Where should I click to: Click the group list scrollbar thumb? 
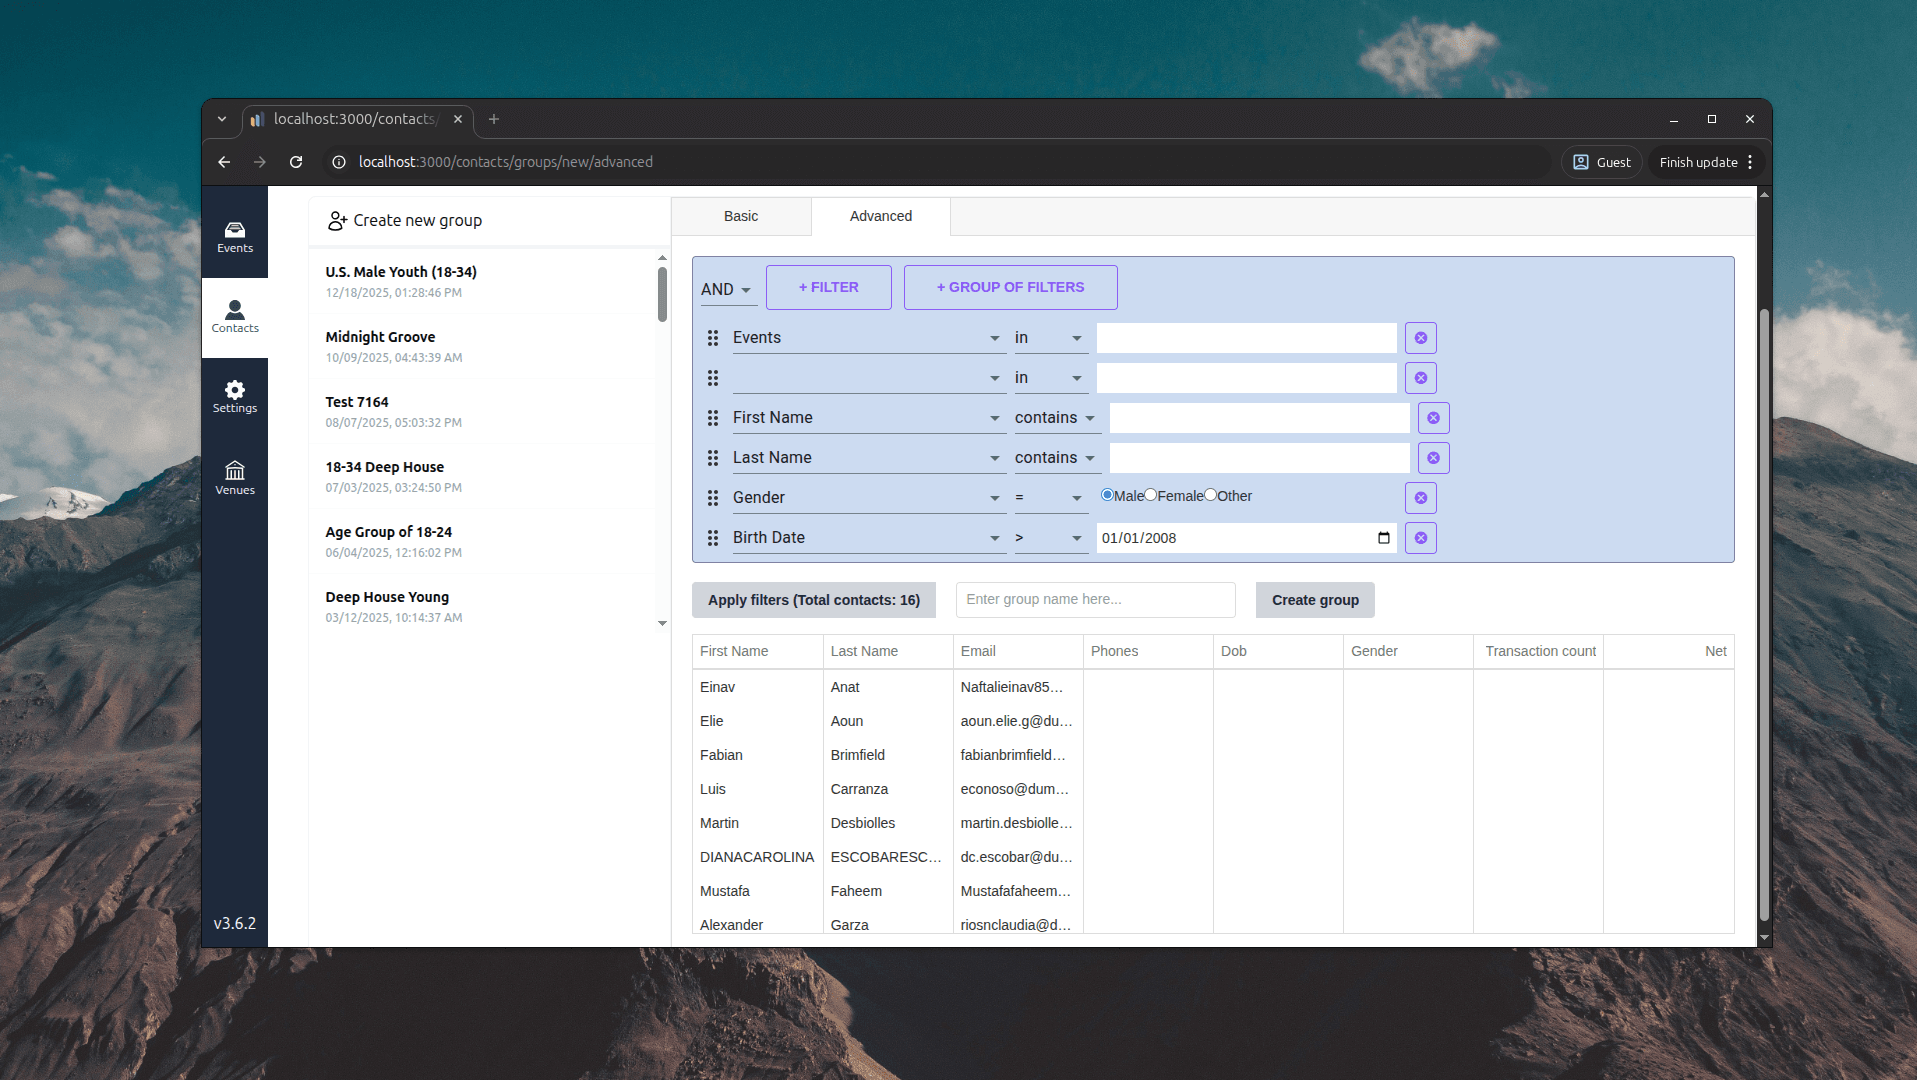point(662,294)
